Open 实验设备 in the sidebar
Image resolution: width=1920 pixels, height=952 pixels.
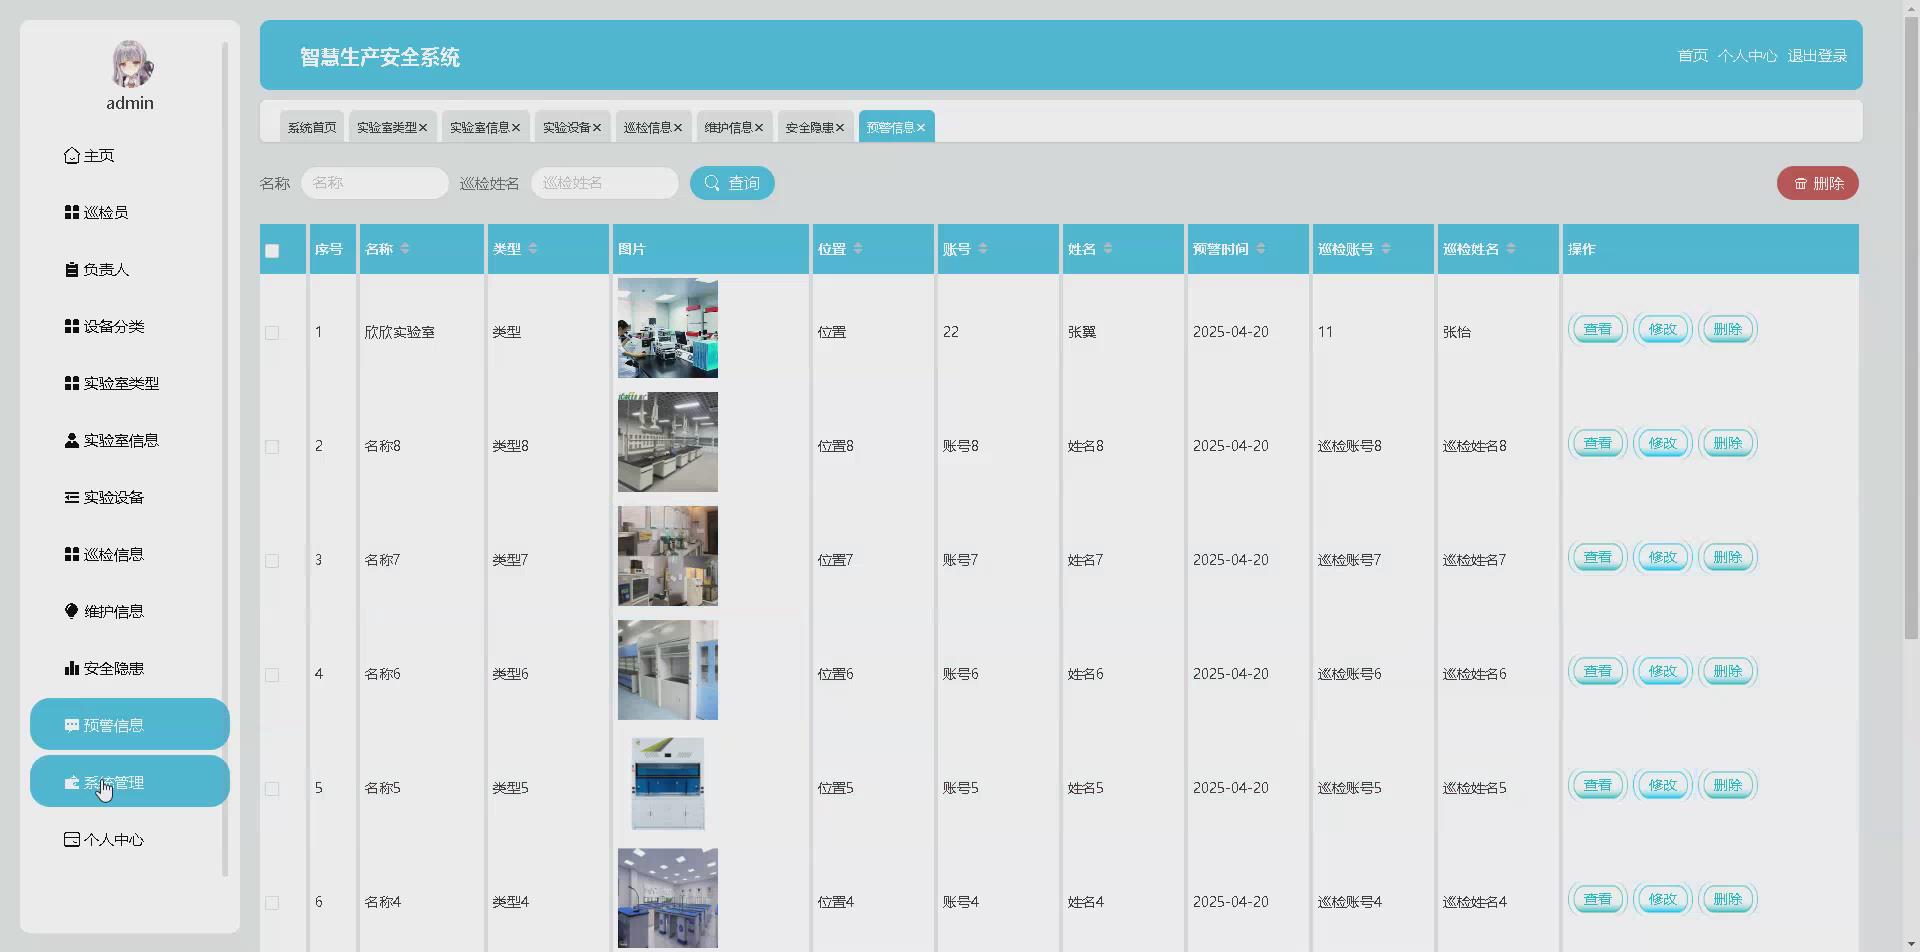[129, 498]
